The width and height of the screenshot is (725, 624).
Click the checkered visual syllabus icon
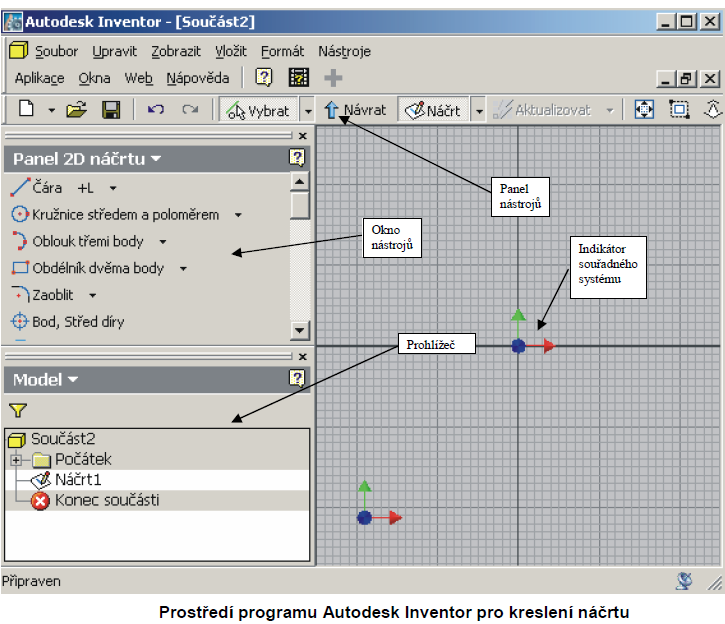click(299, 77)
